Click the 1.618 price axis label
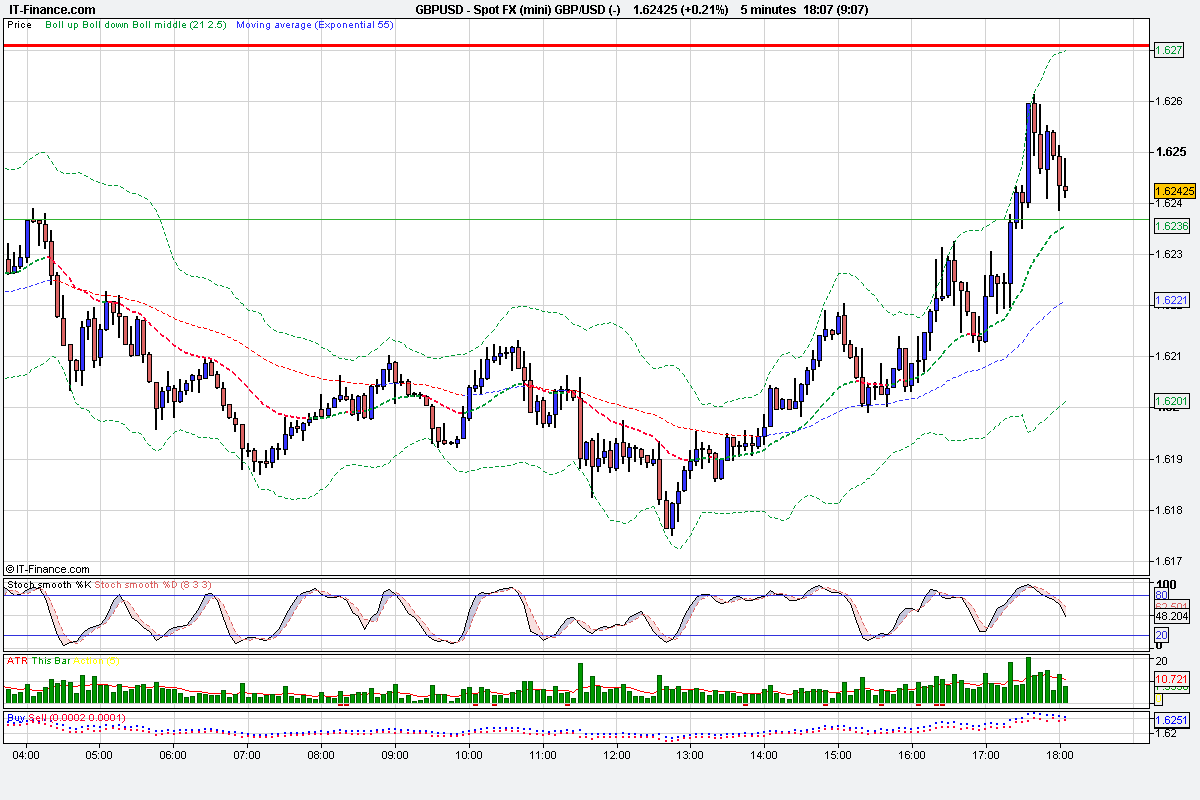 [x=1169, y=510]
